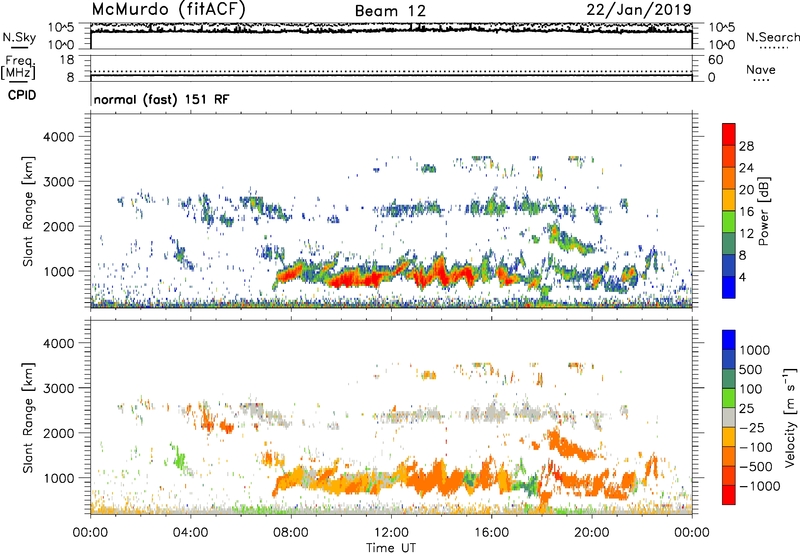The image size is (800, 554).
Task: Click the 'N.Sky' legend label
Action: [19, 37]
